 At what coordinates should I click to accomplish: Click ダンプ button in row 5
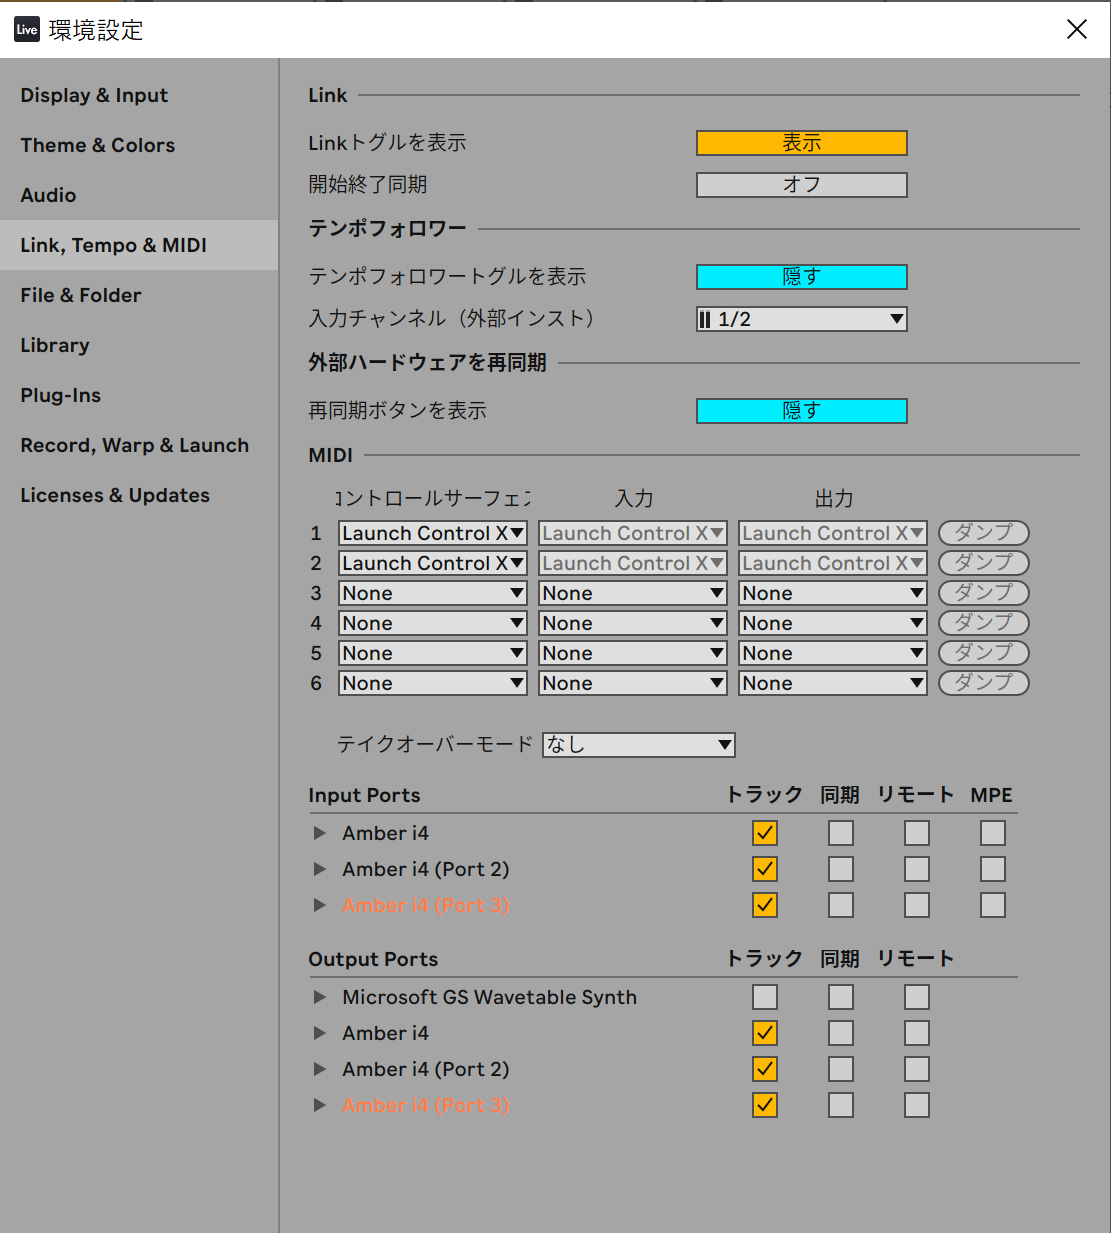coord(984,653)
